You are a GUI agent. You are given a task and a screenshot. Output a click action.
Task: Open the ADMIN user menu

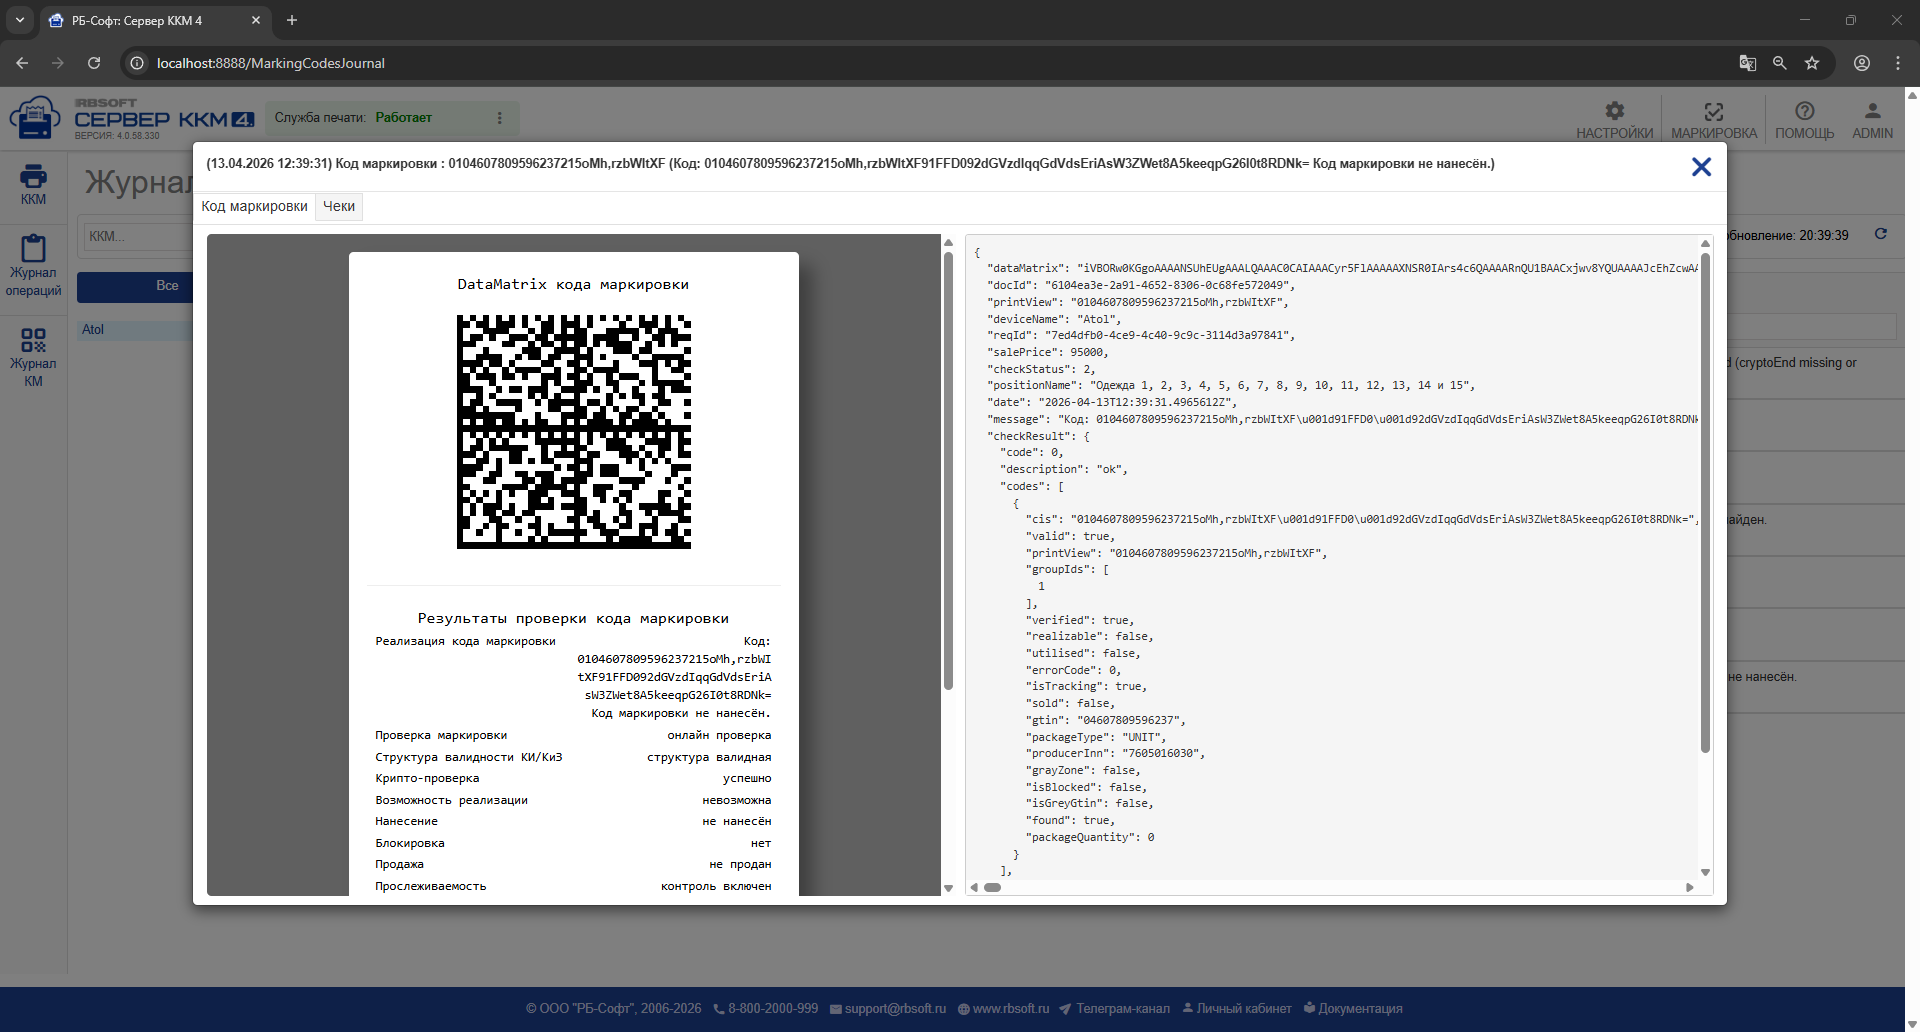[1872, 120]
